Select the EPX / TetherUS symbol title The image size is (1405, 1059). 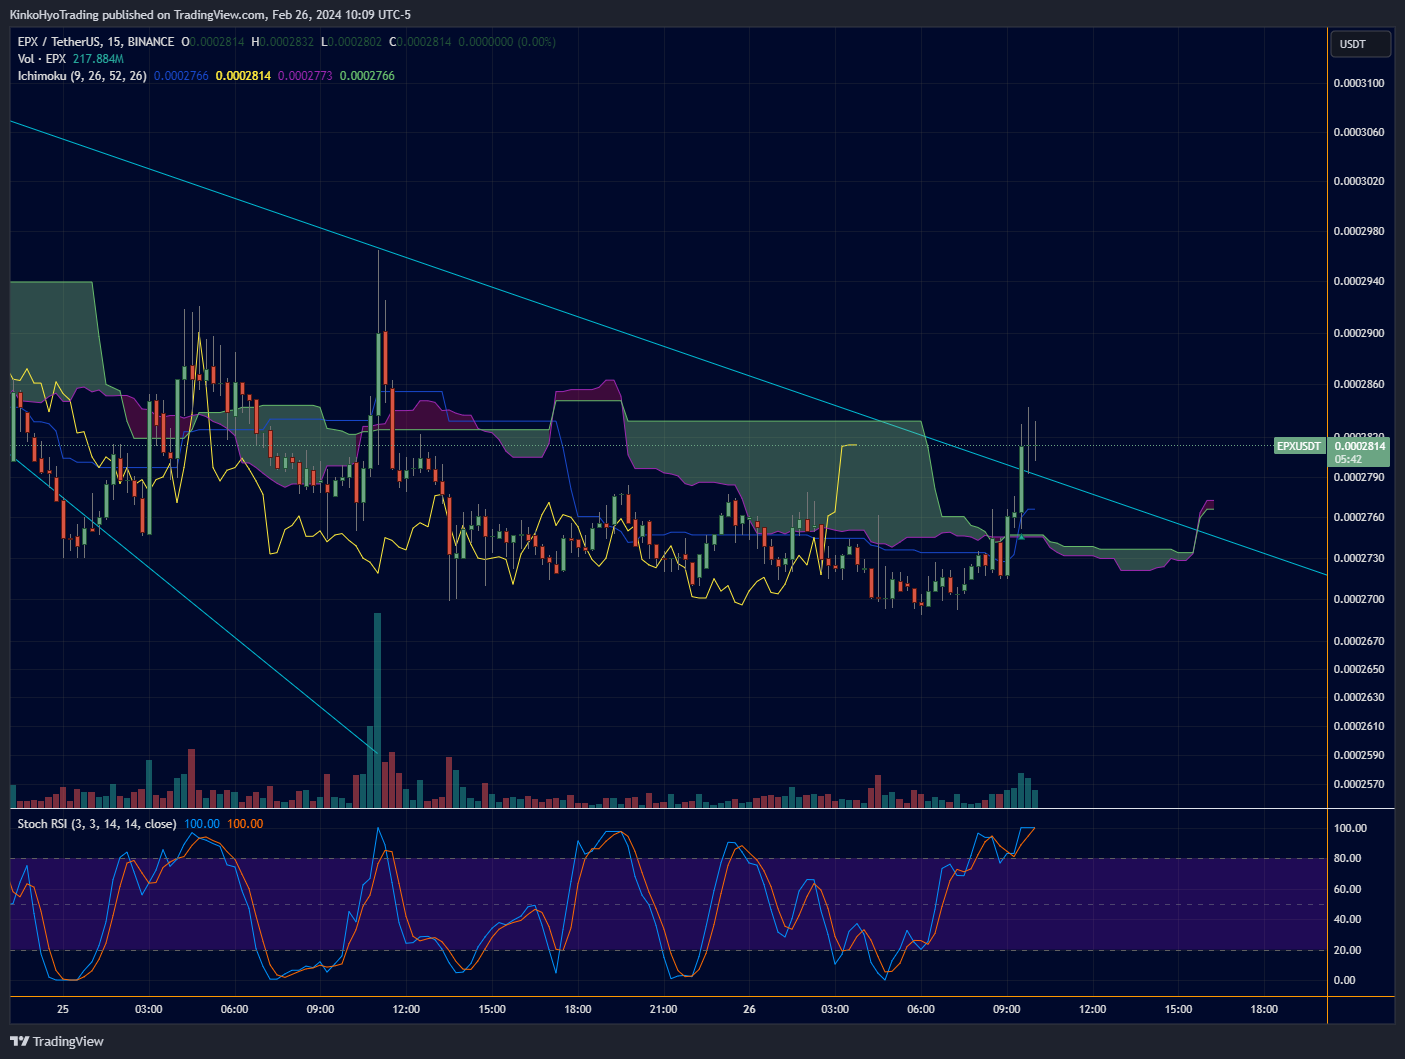coord(96,42)
